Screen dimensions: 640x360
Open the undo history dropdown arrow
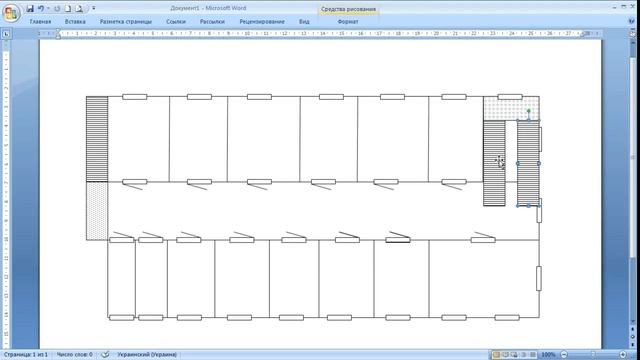click(48, 8)
